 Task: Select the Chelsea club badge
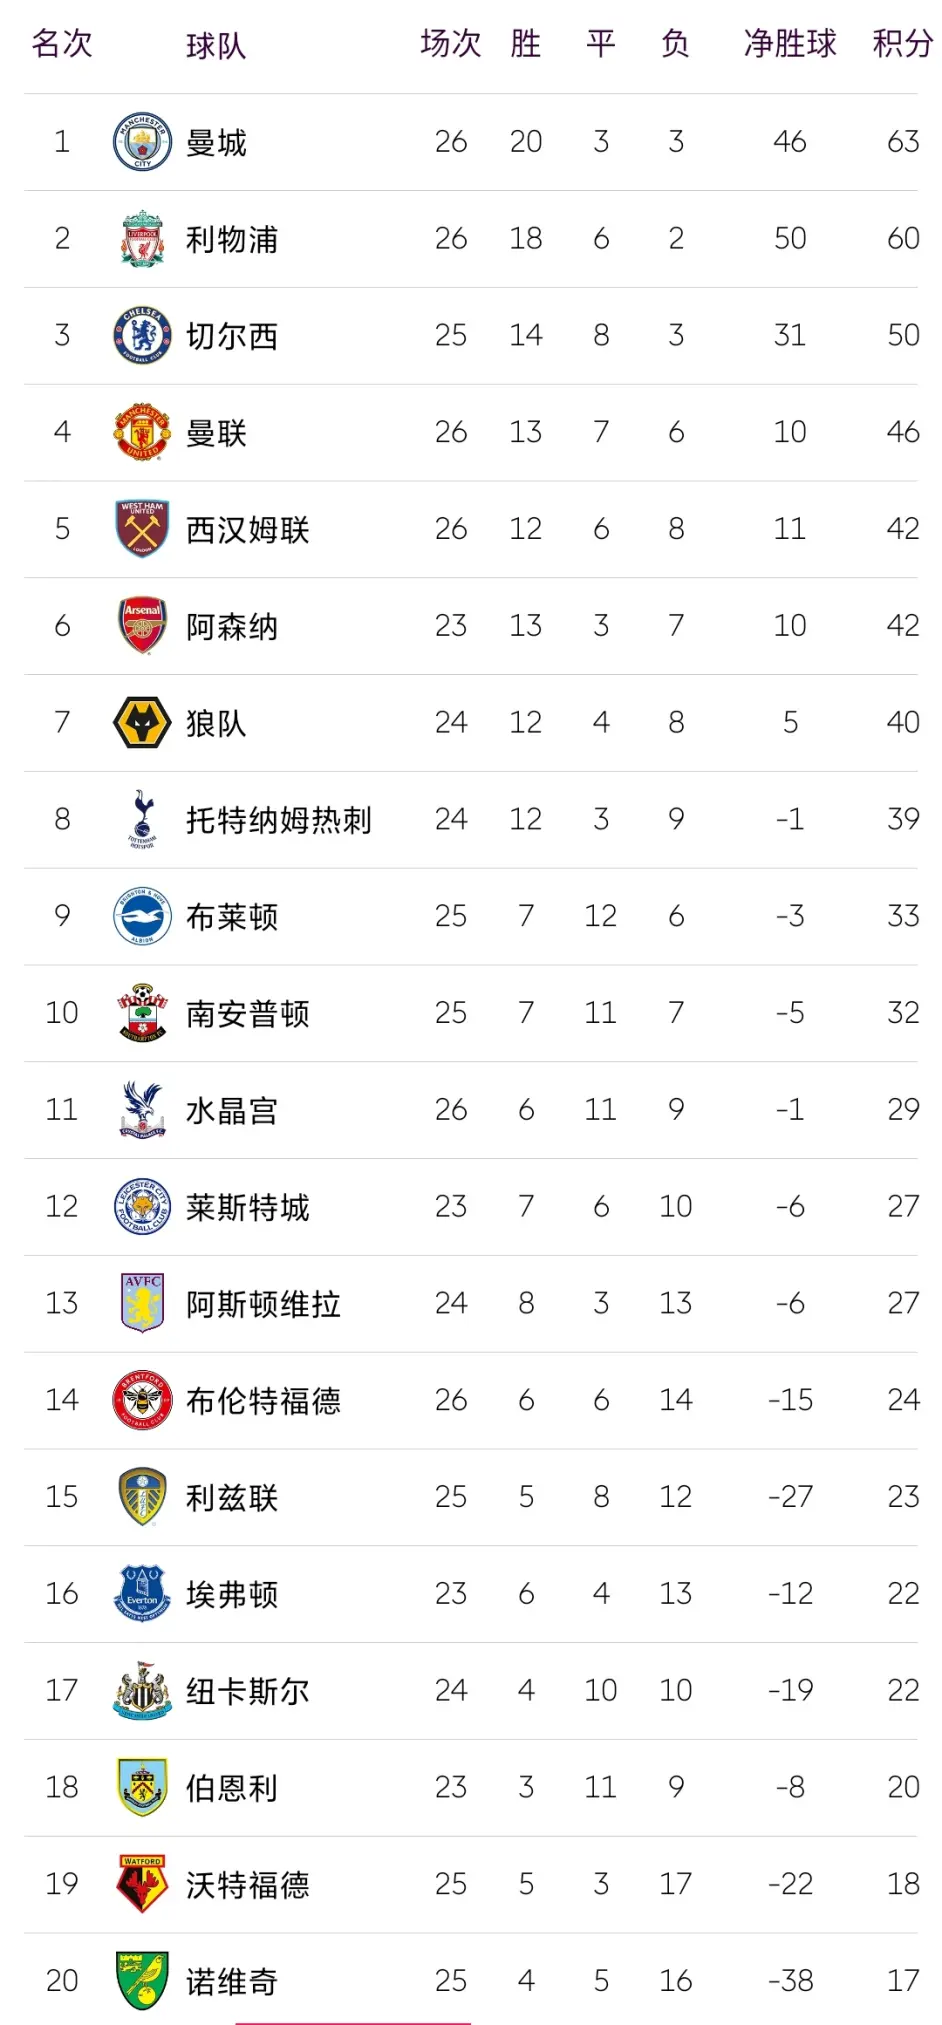[x=142, y=336]
